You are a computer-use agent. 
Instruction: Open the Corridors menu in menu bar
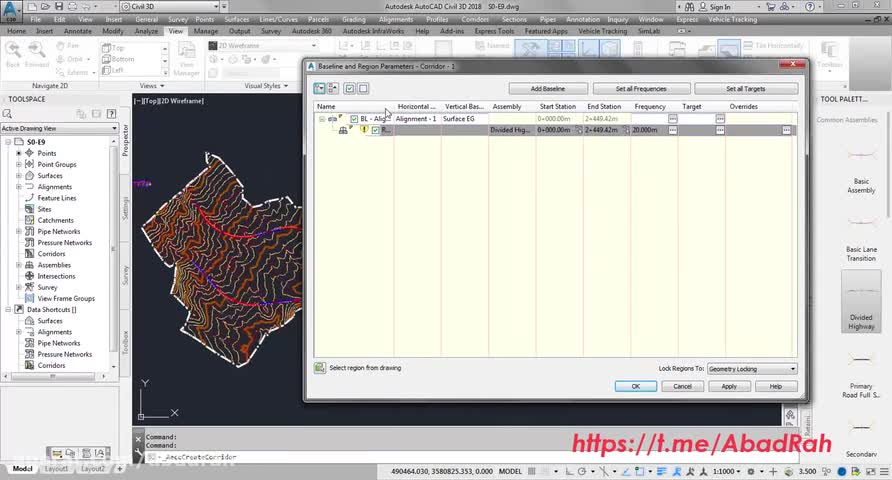tap(475, 19)
